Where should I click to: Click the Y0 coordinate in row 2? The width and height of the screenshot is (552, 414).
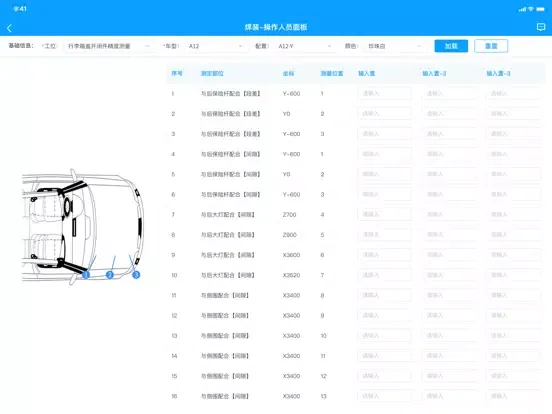point(286,114)
